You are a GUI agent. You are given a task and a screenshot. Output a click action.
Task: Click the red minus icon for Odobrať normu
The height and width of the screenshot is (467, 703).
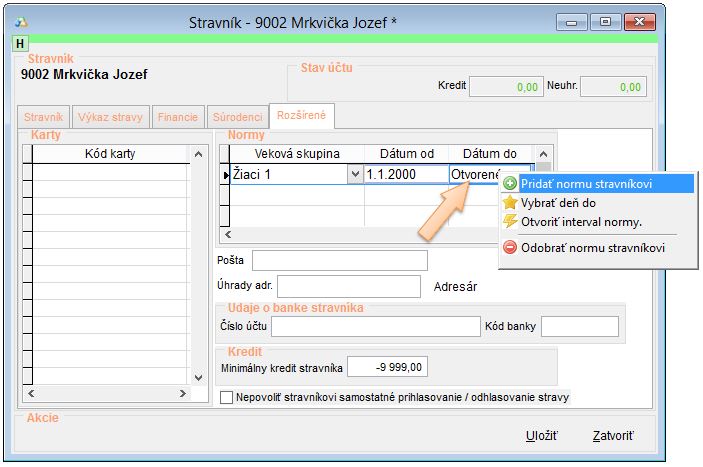pos(510,247)
